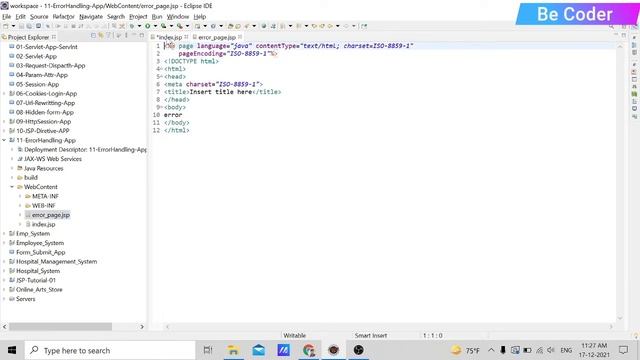The image size is (640, 360).
Task: Open the dropdown next to New icon
Action: point(13,26)
